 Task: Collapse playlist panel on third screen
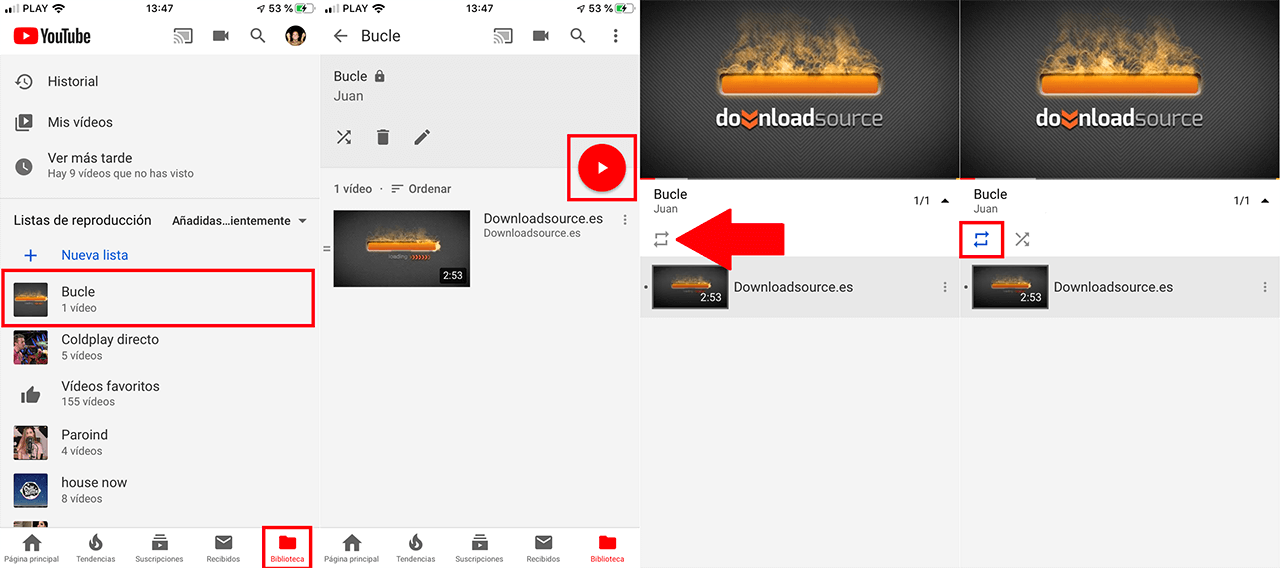[945, 201]
